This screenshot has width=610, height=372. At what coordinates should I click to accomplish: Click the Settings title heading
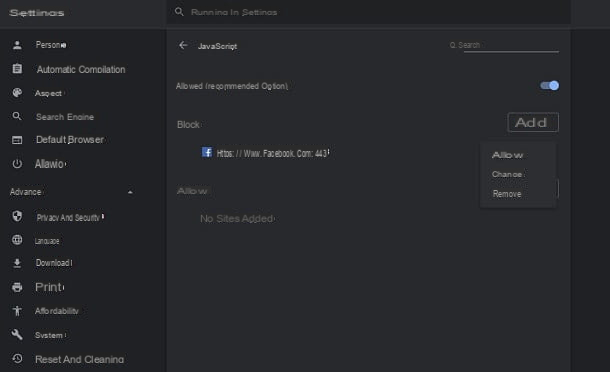[x=37, y=13]
